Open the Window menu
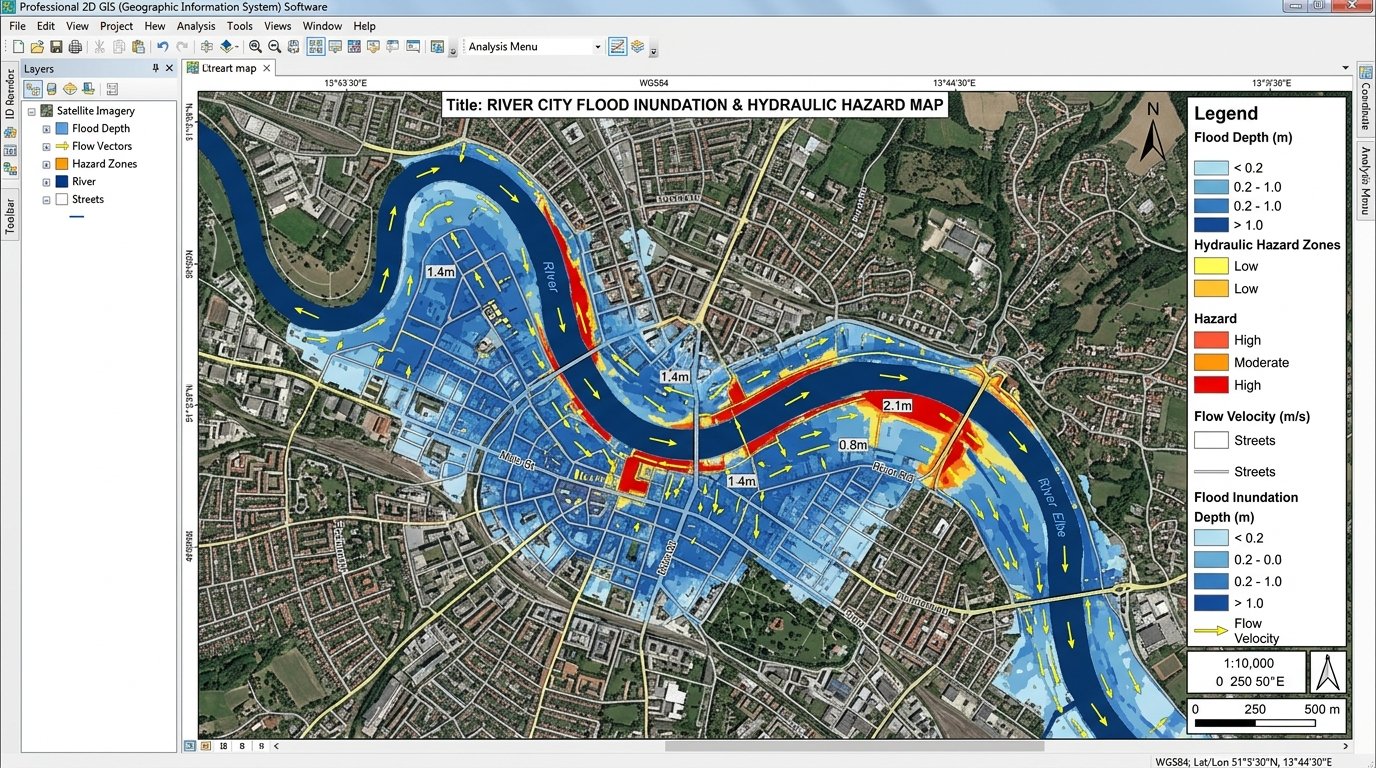Image resolution: width=1376 pixels, height=768 pixels. click(x=322, y=26)
